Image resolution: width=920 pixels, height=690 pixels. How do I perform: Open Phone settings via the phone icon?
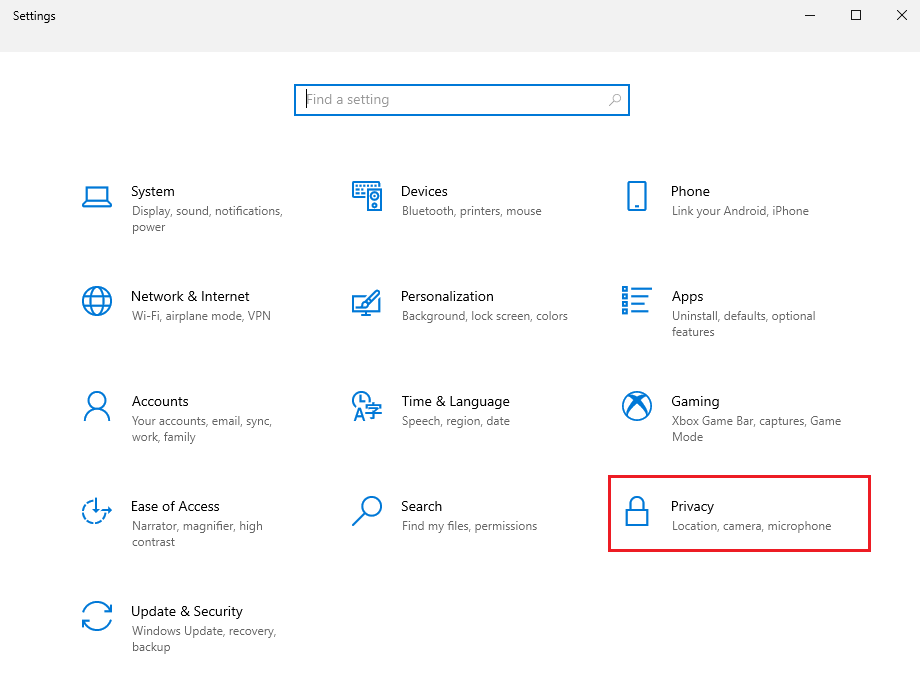pos(637,196)
